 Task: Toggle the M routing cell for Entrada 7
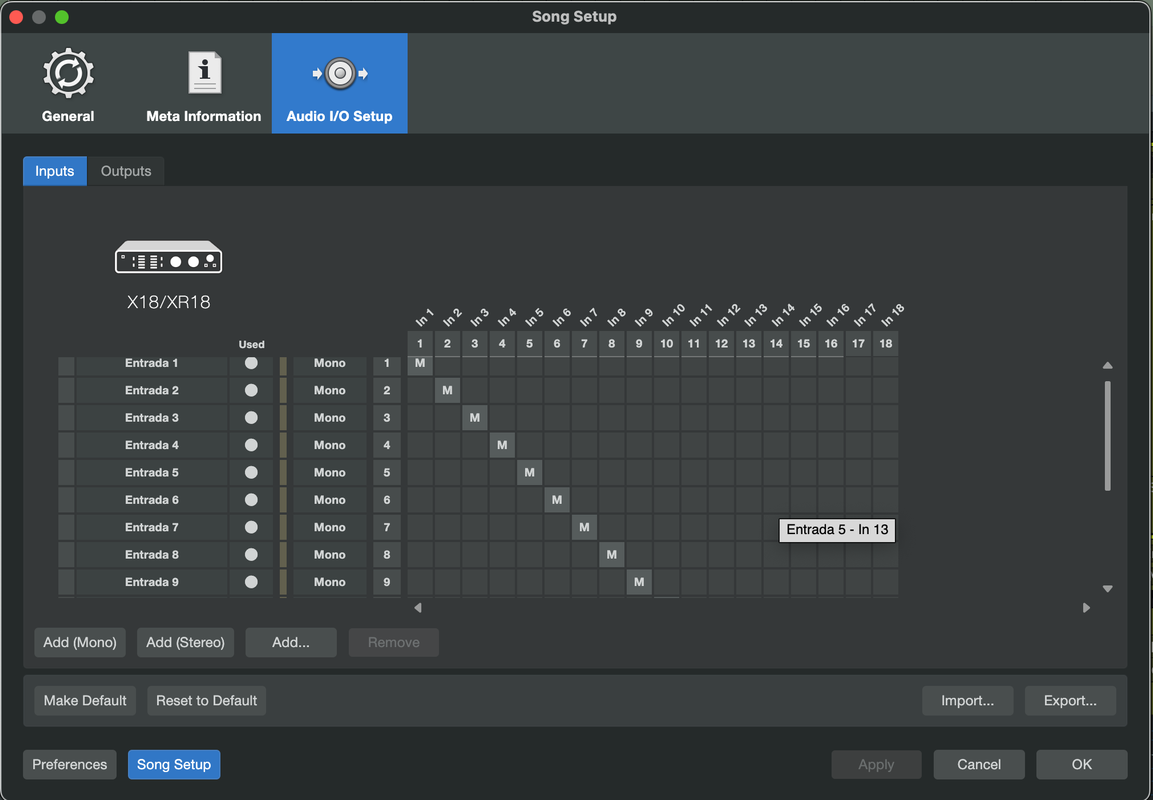coord(584,527)
